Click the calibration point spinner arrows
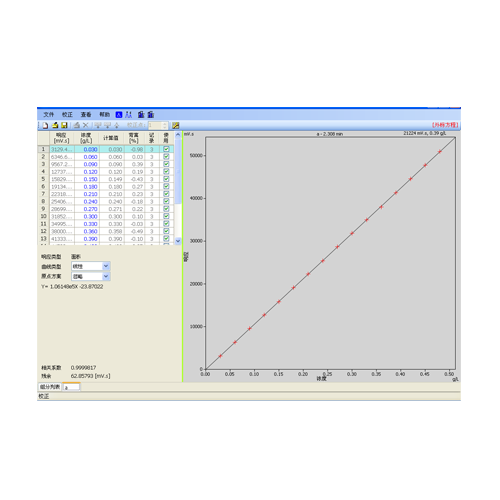Viewport: 500px width, 500px height. tap(165, 125)
